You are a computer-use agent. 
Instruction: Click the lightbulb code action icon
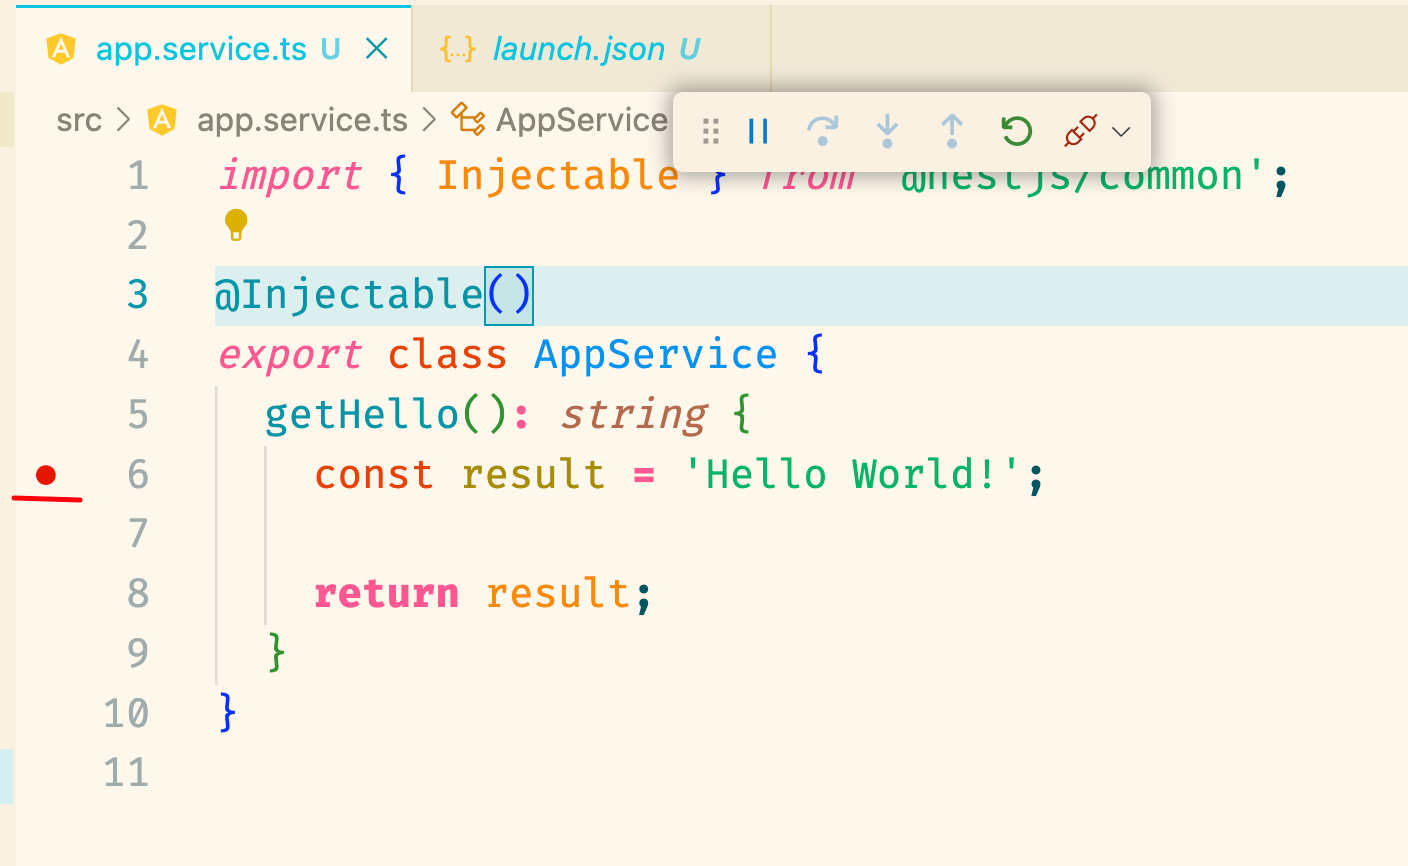coord(236,225)
